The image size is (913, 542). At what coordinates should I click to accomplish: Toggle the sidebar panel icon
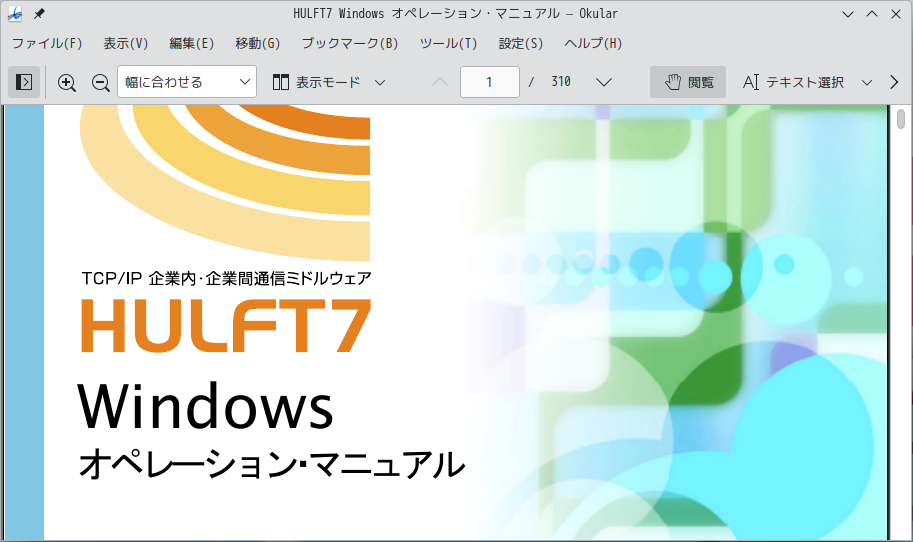point(24,82)
